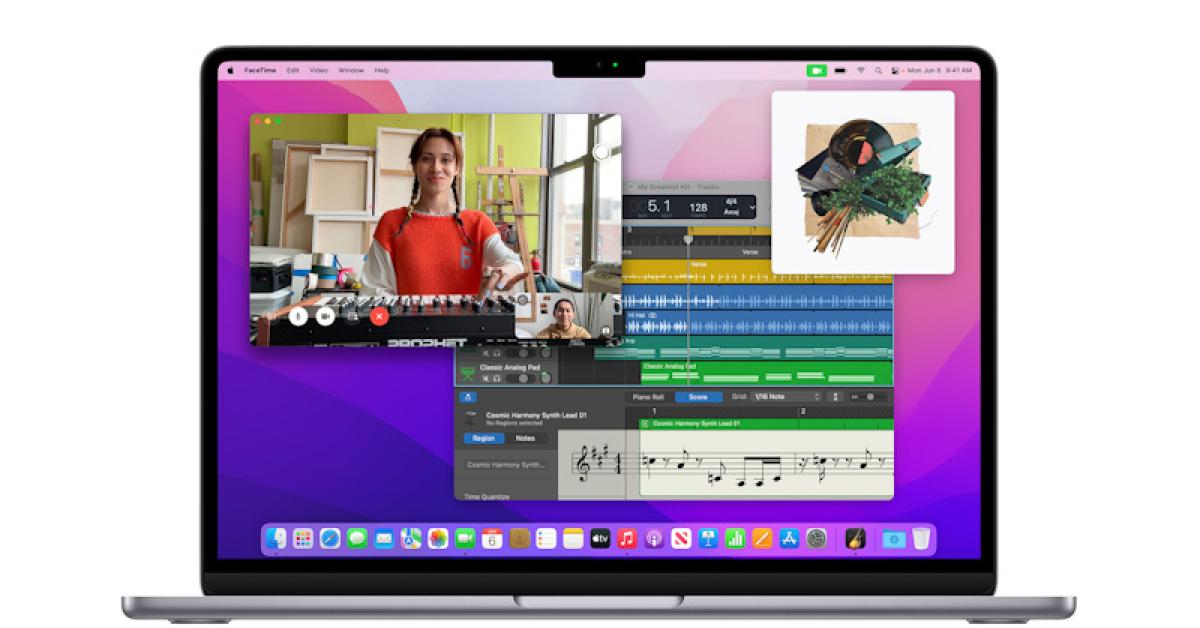Image resolution: width=1200 pixels, height=628 pixels.
Task: Open Pages app in the Dock
Action: click(762, 538)
